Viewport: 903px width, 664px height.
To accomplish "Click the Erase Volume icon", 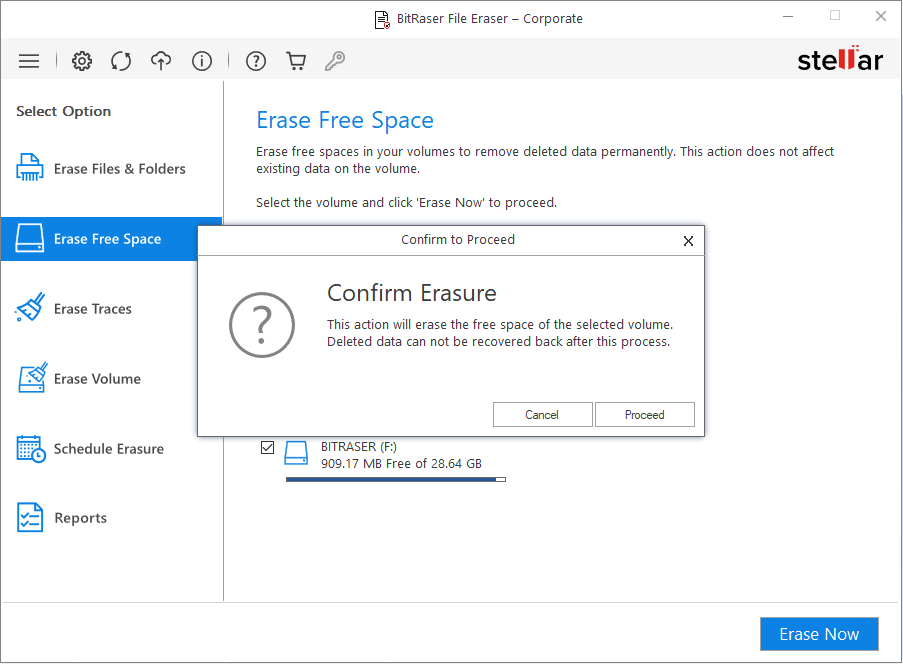I will 32,378.
